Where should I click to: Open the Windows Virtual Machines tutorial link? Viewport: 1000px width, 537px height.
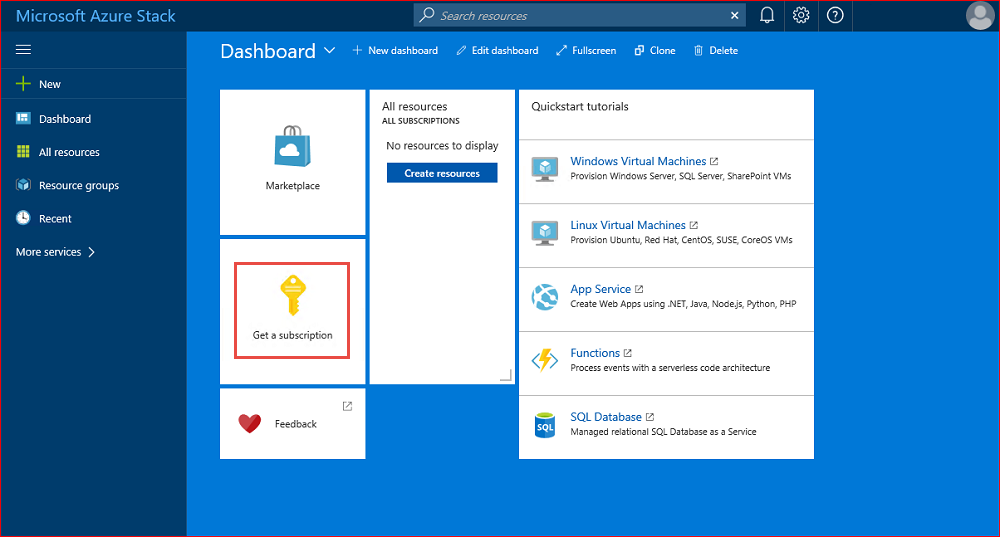pos(638,161)
